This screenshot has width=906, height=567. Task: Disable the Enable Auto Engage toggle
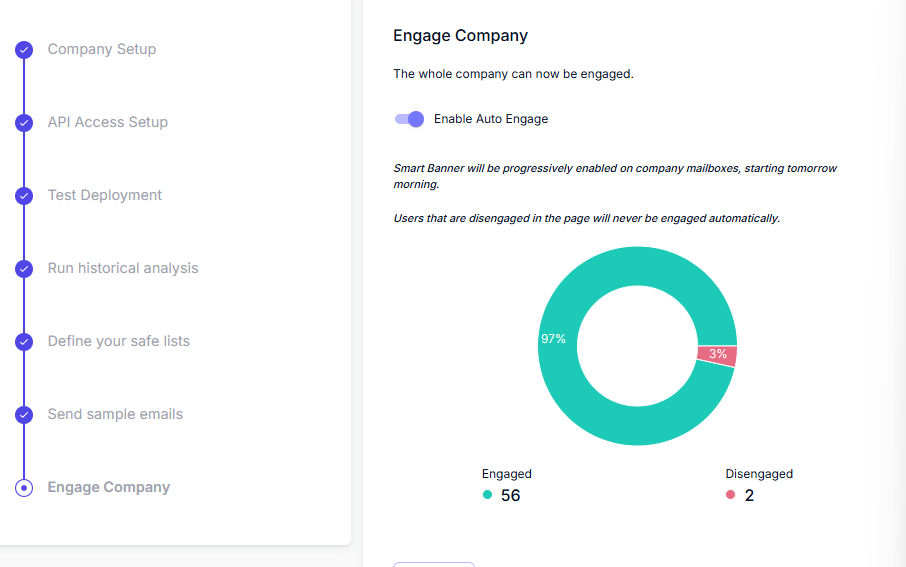(x=409, y=119)
